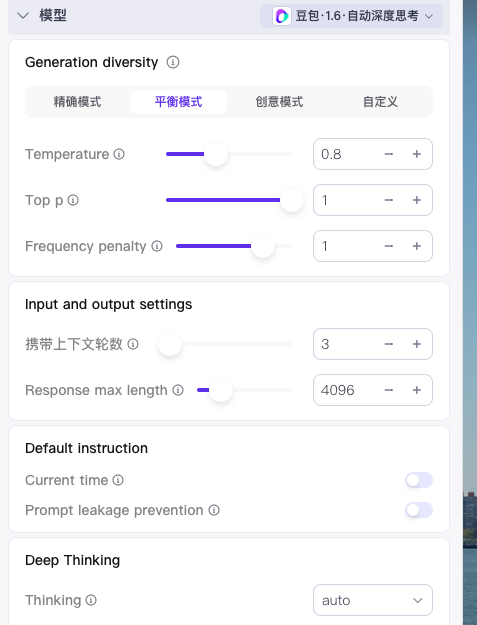
Task: Collapse the 模型 section chevron
Action: [23, 16]
